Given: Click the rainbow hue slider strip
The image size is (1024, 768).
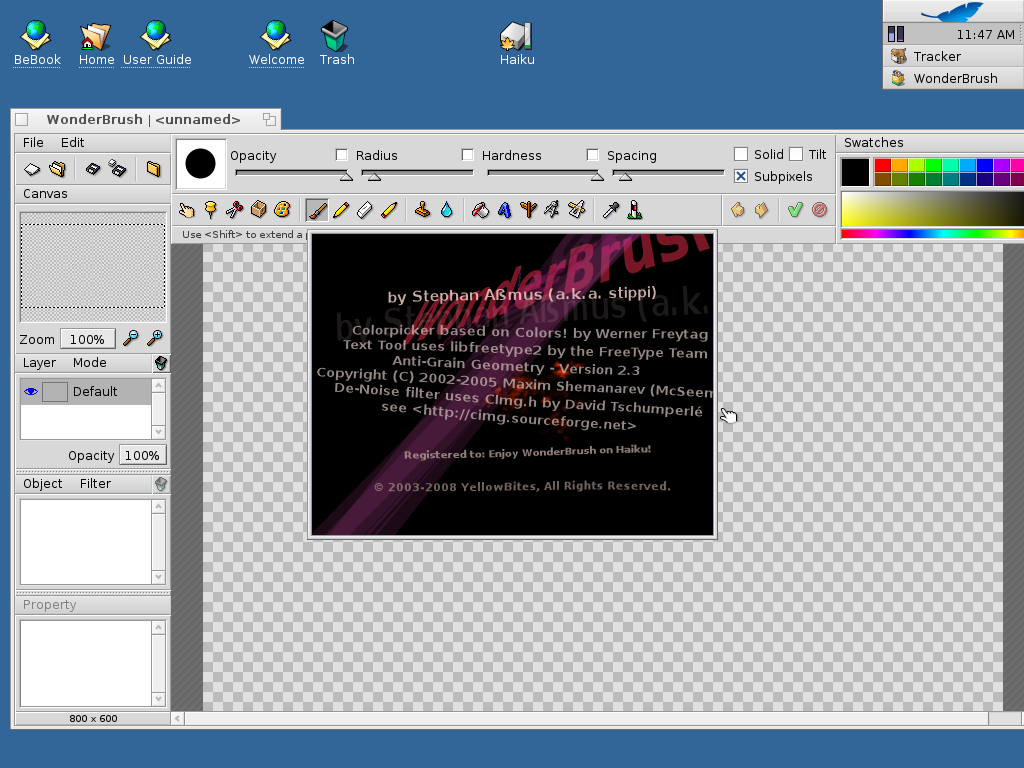Looking at the screenshot, I should click(933, 234).
